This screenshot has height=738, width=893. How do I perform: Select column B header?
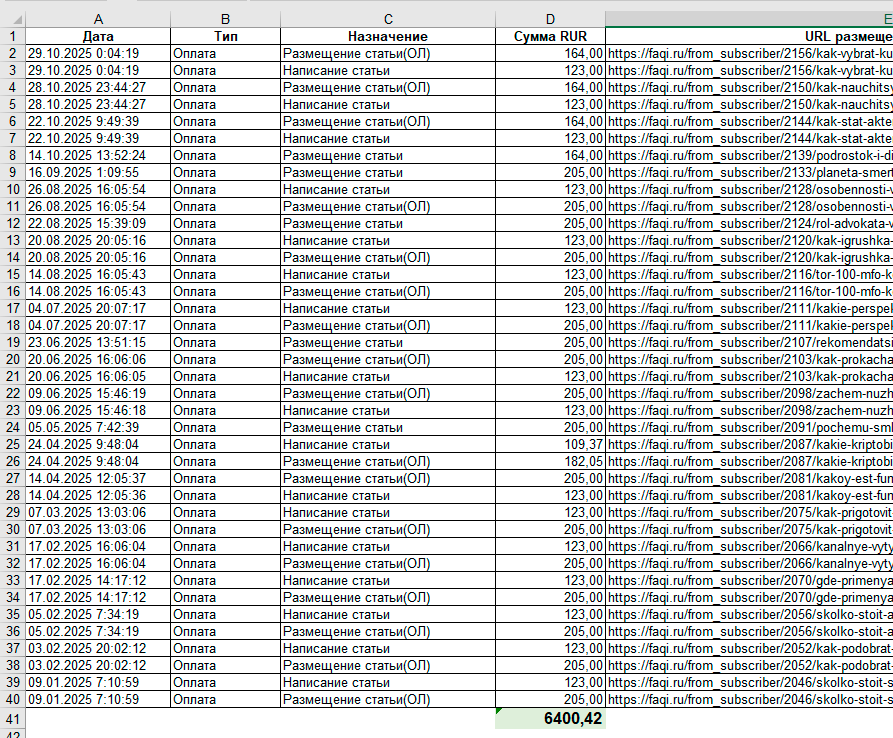click(226, 19)
